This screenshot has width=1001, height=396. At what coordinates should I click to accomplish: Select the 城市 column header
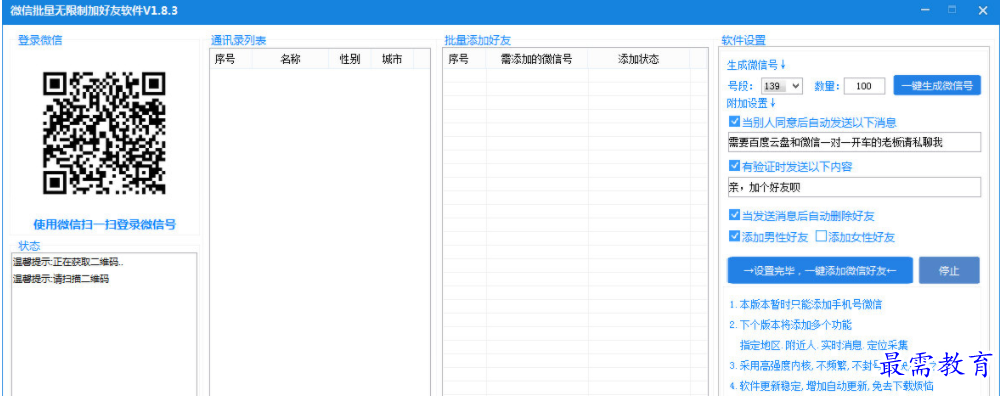392,59
